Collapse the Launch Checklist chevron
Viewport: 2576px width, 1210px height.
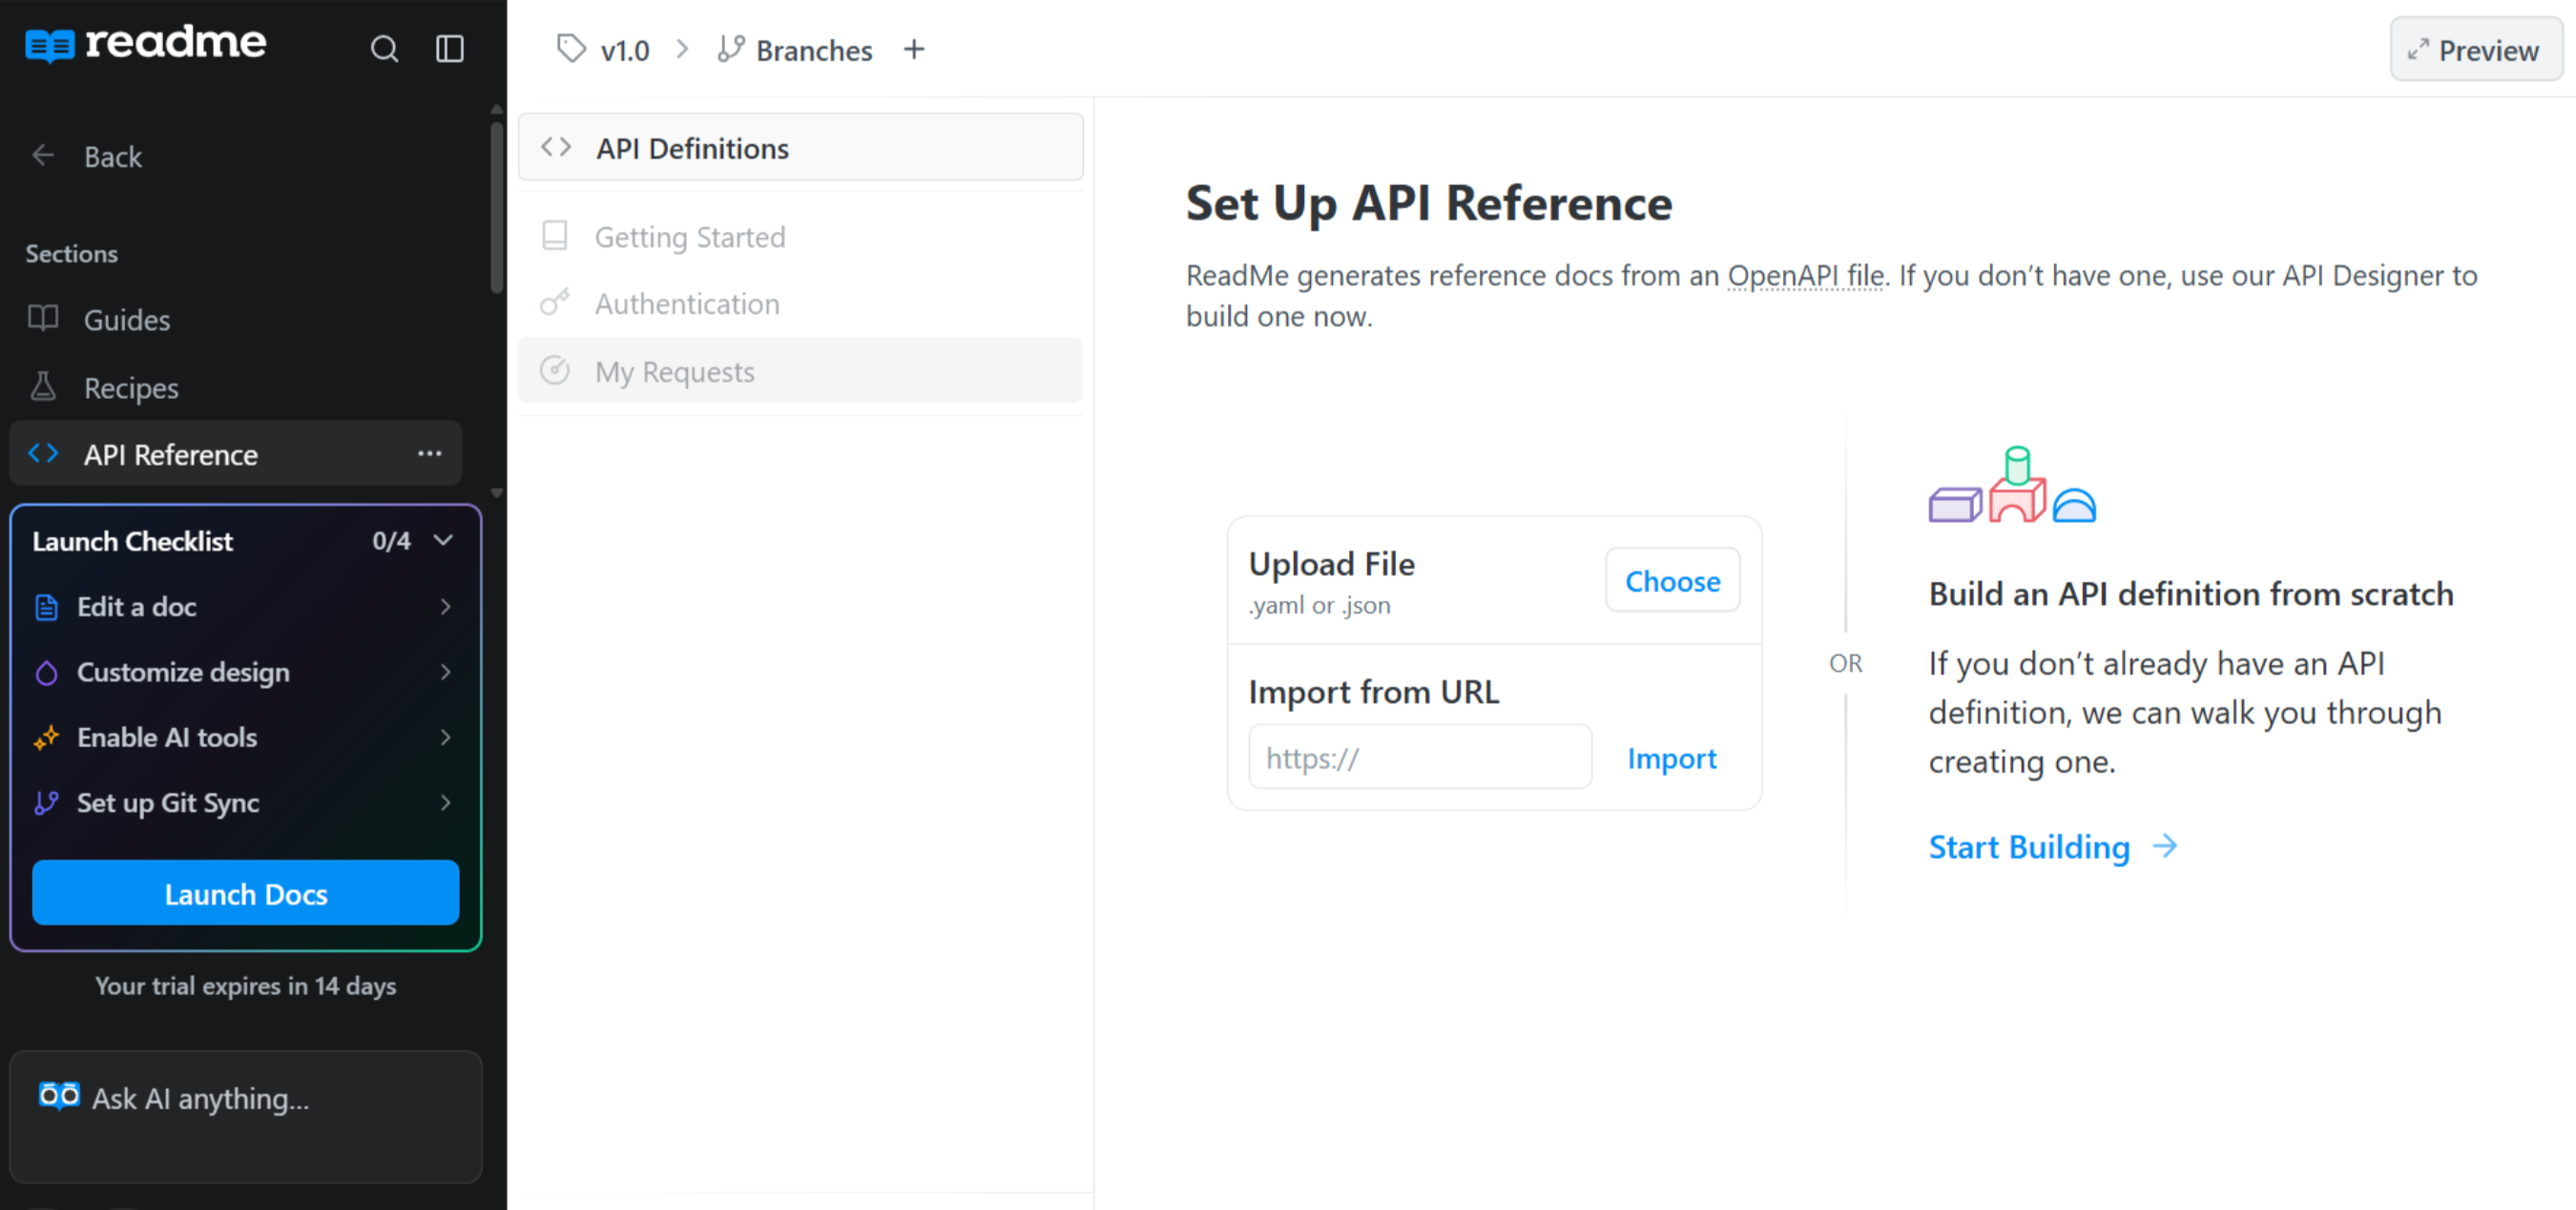444,540
